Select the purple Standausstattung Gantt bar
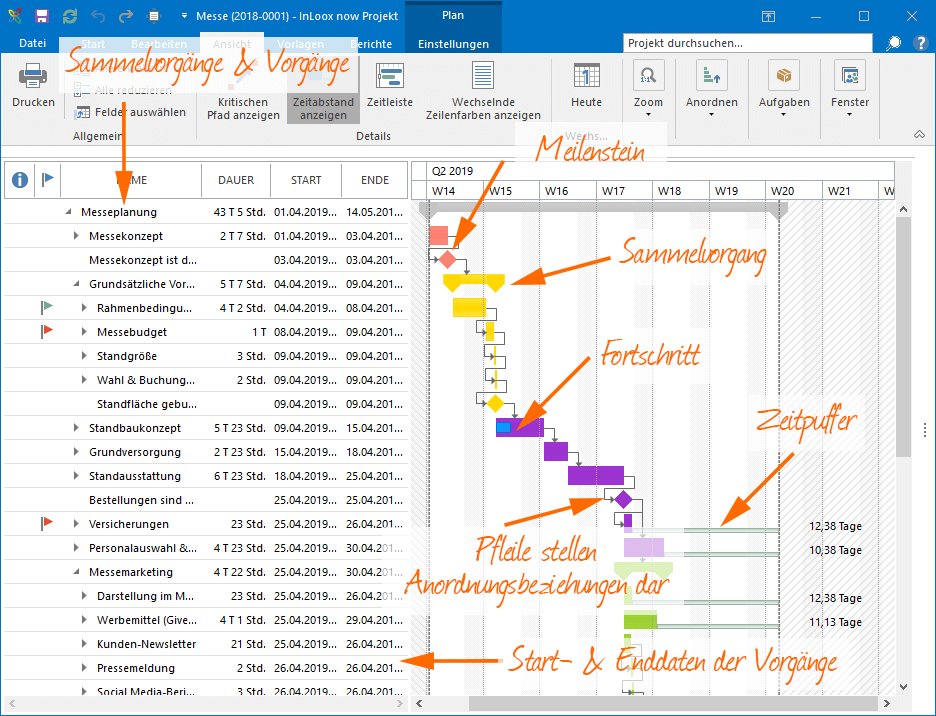Viewport: 936px width, 716px height. point(596,475)
